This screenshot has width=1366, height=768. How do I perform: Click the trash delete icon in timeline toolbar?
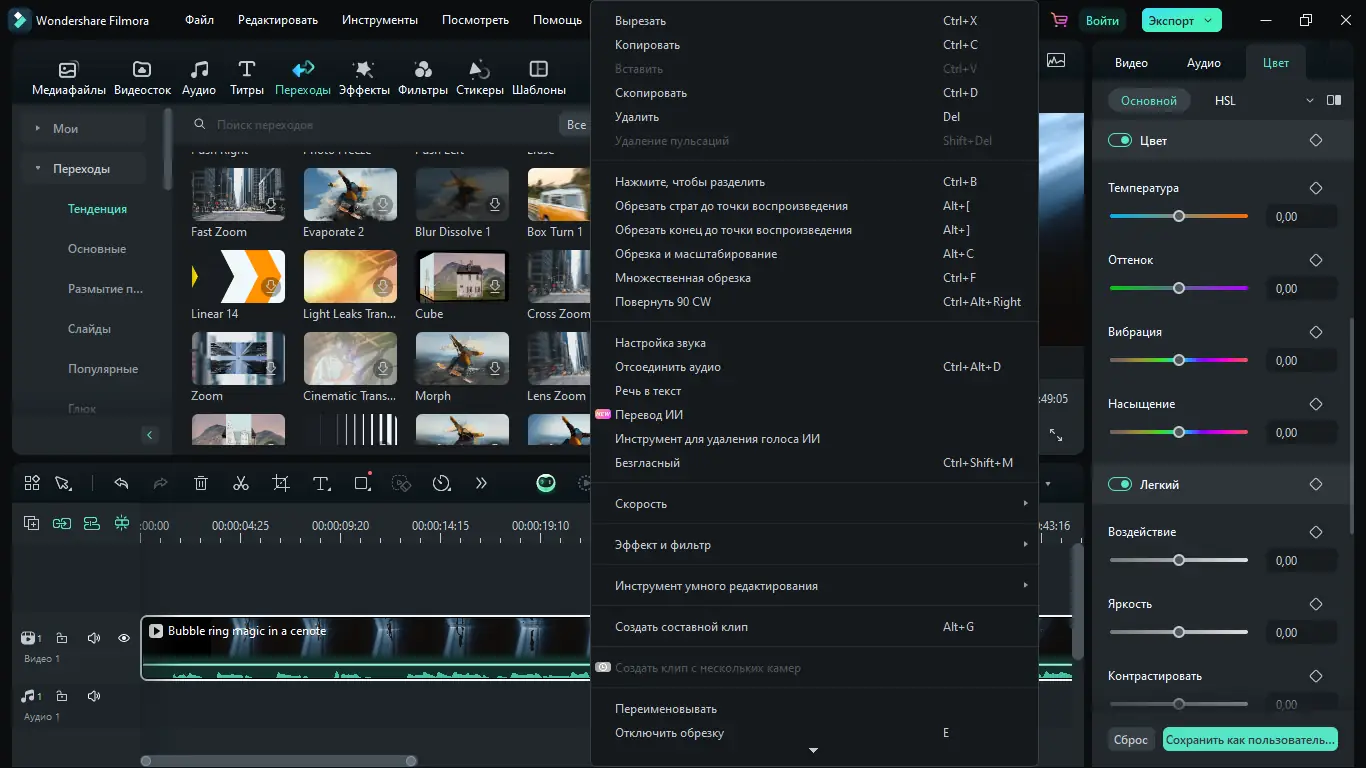[x=201, y=483]
